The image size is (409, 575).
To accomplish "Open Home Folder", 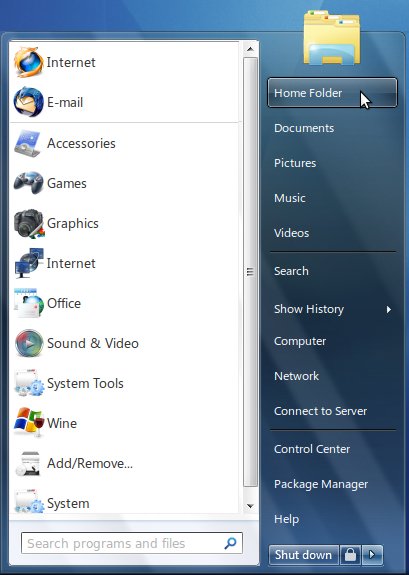I will pyautogui.click(x=332, y=93).
